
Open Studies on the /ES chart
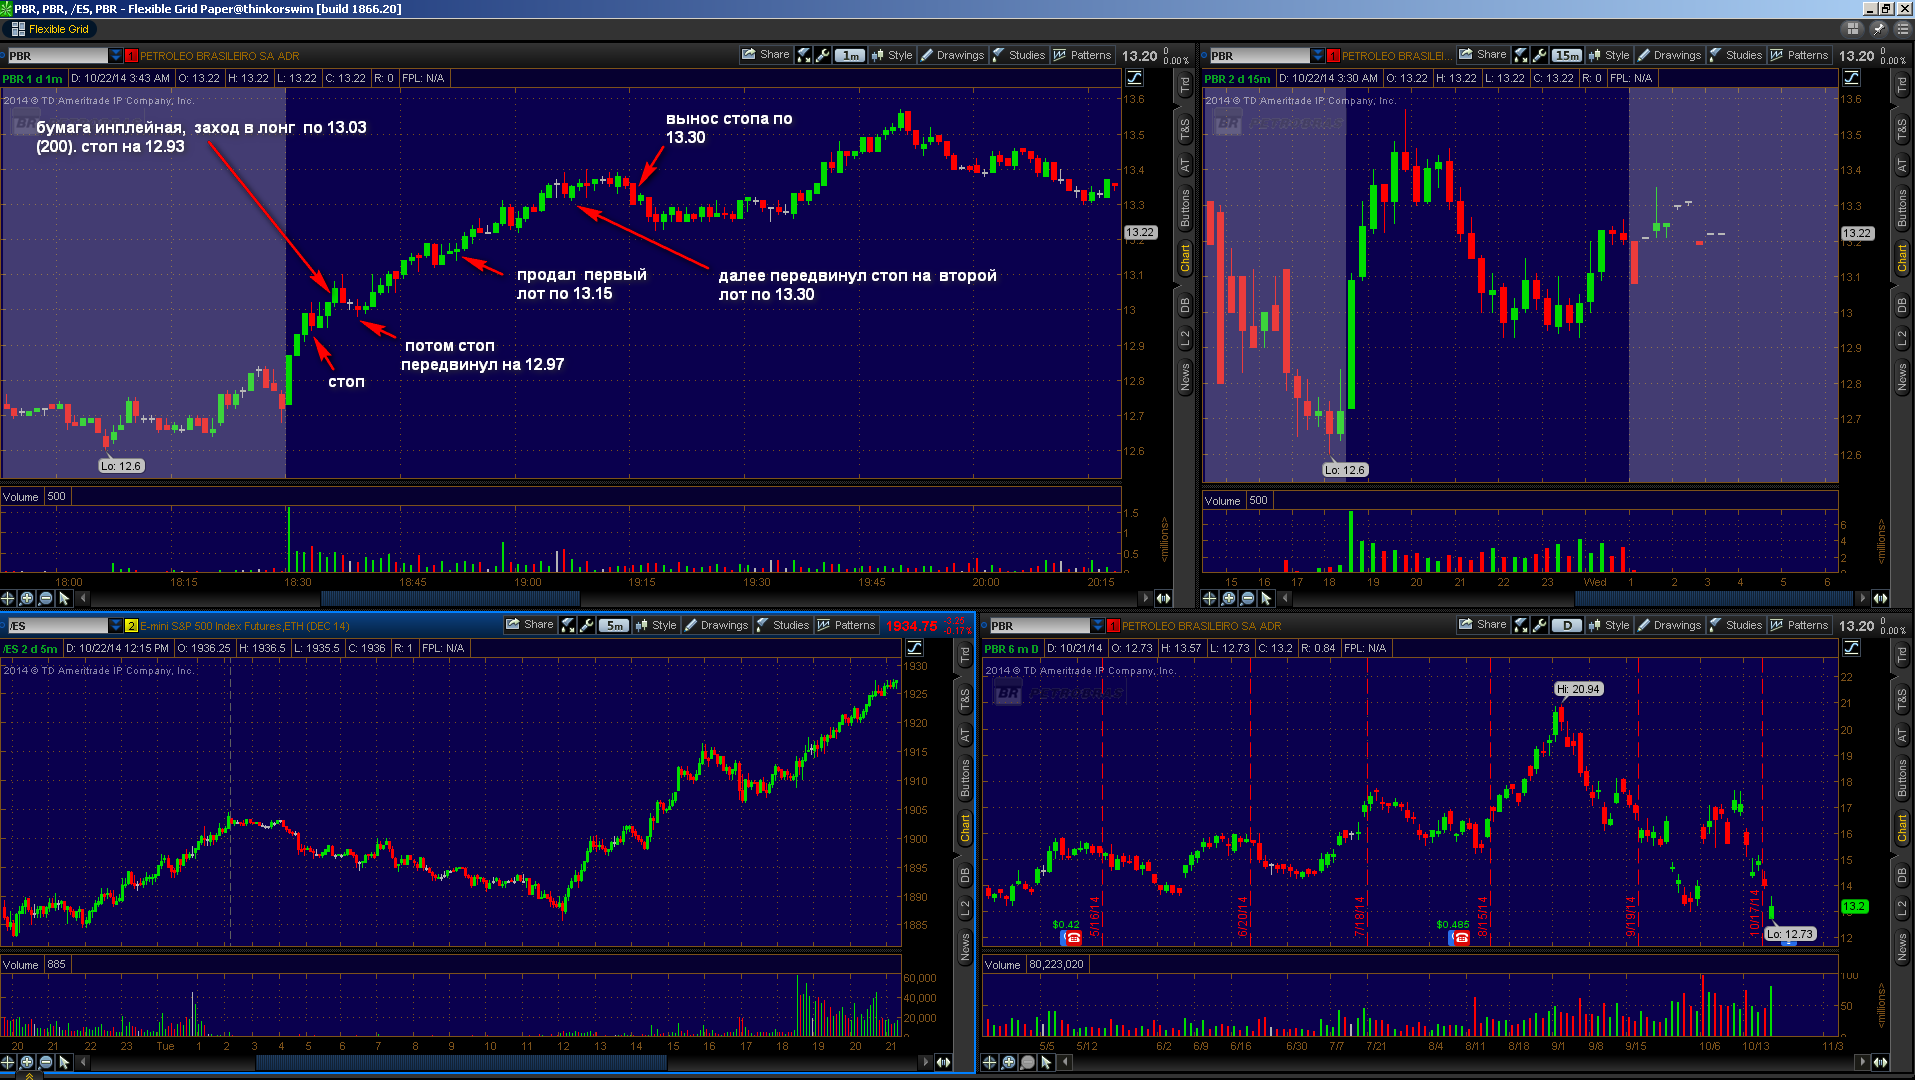point(782,625)
